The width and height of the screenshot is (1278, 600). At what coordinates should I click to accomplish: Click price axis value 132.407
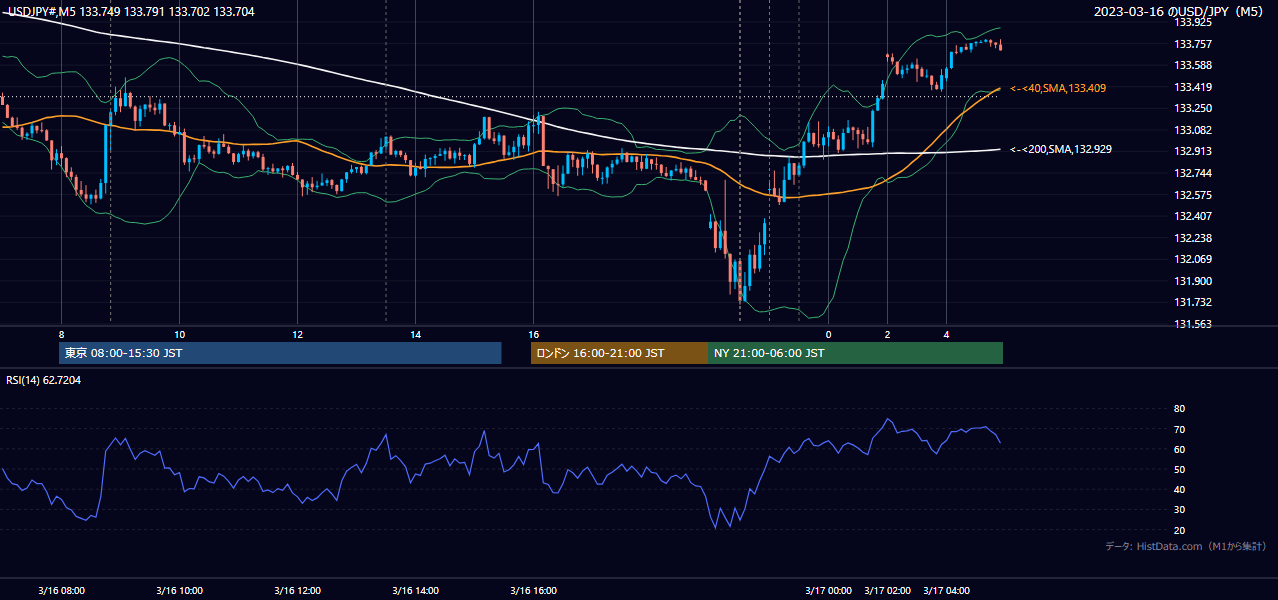(x=1193, y=216)
